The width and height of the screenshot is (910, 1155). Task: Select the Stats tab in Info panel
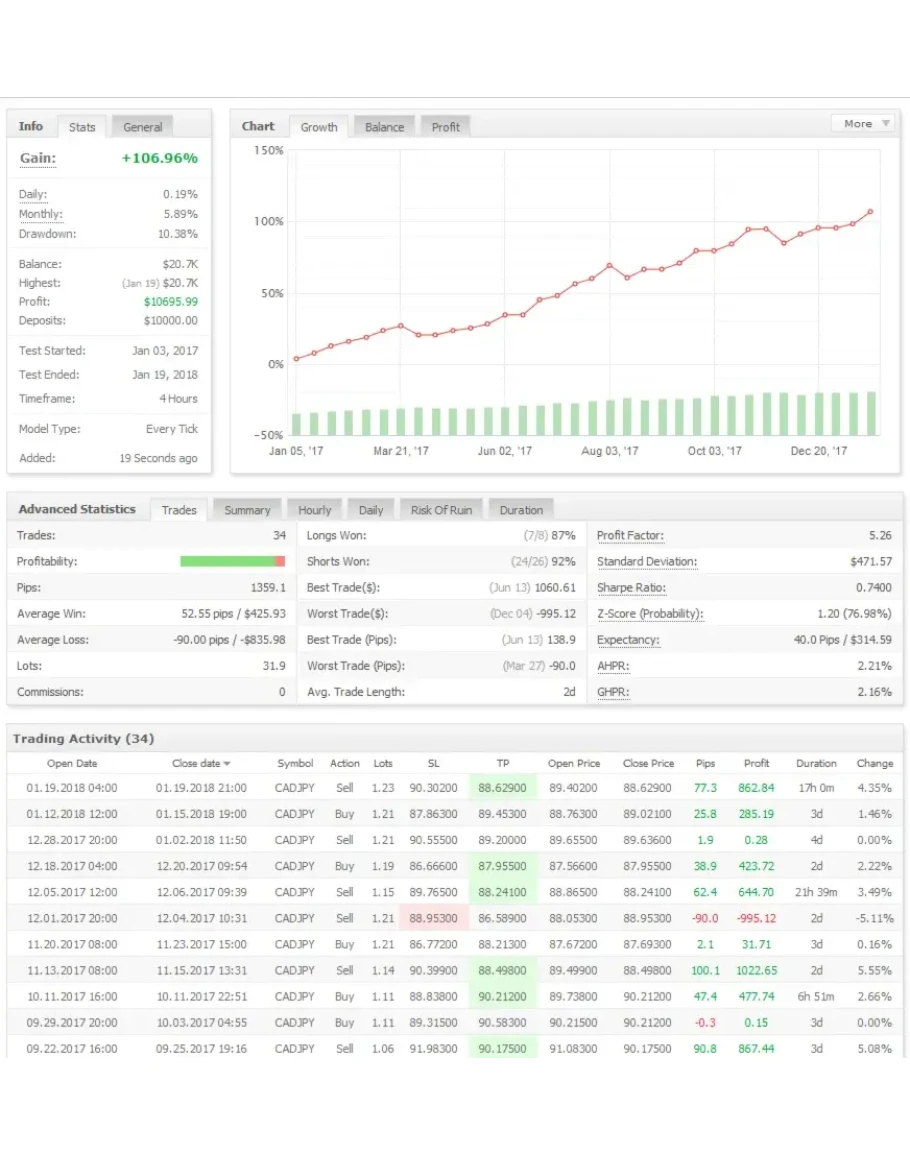coord(82,127)
